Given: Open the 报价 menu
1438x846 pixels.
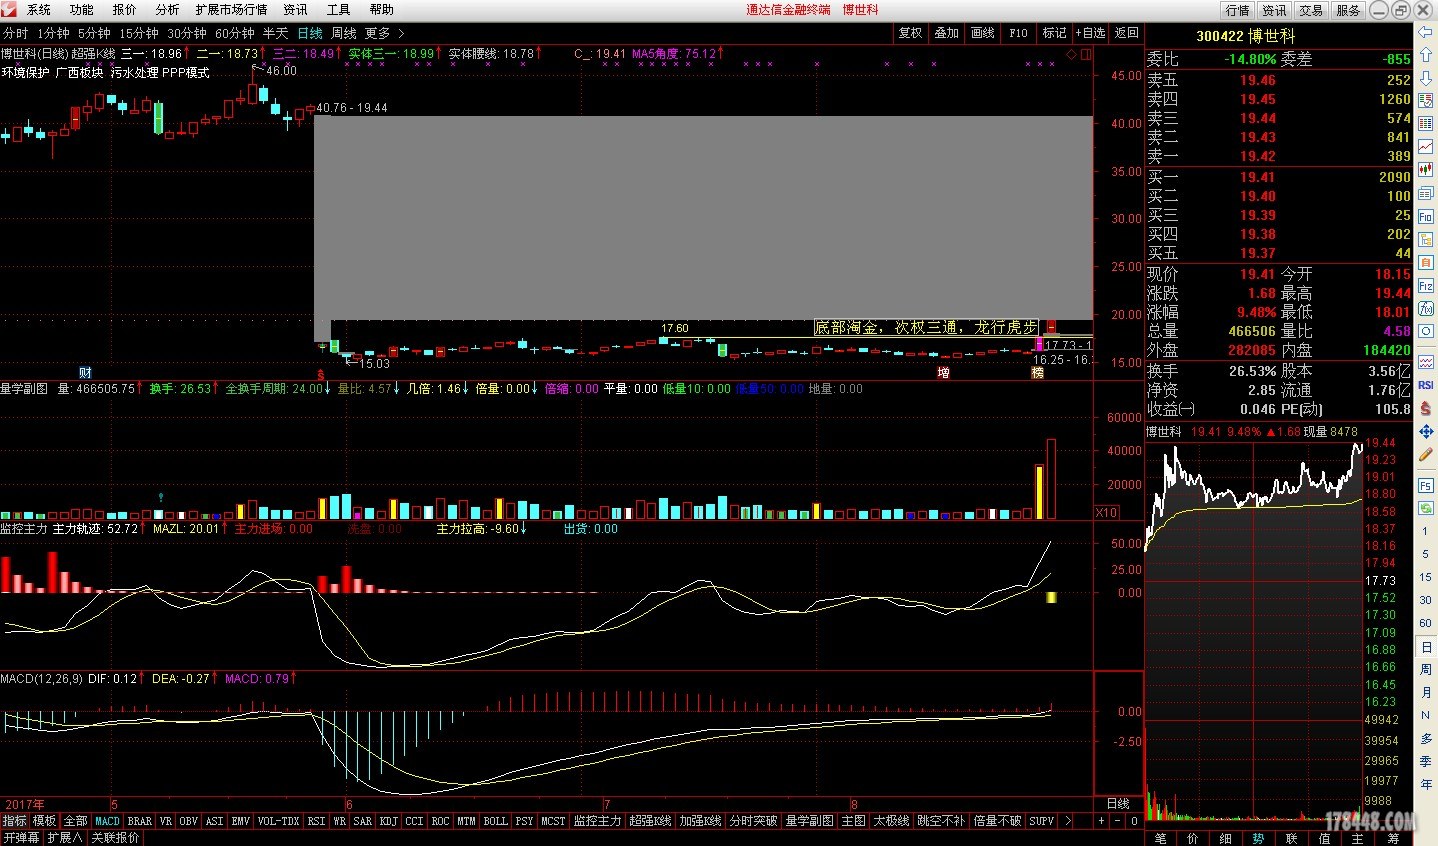Looking at the screenshot, I should pos(124,10).
